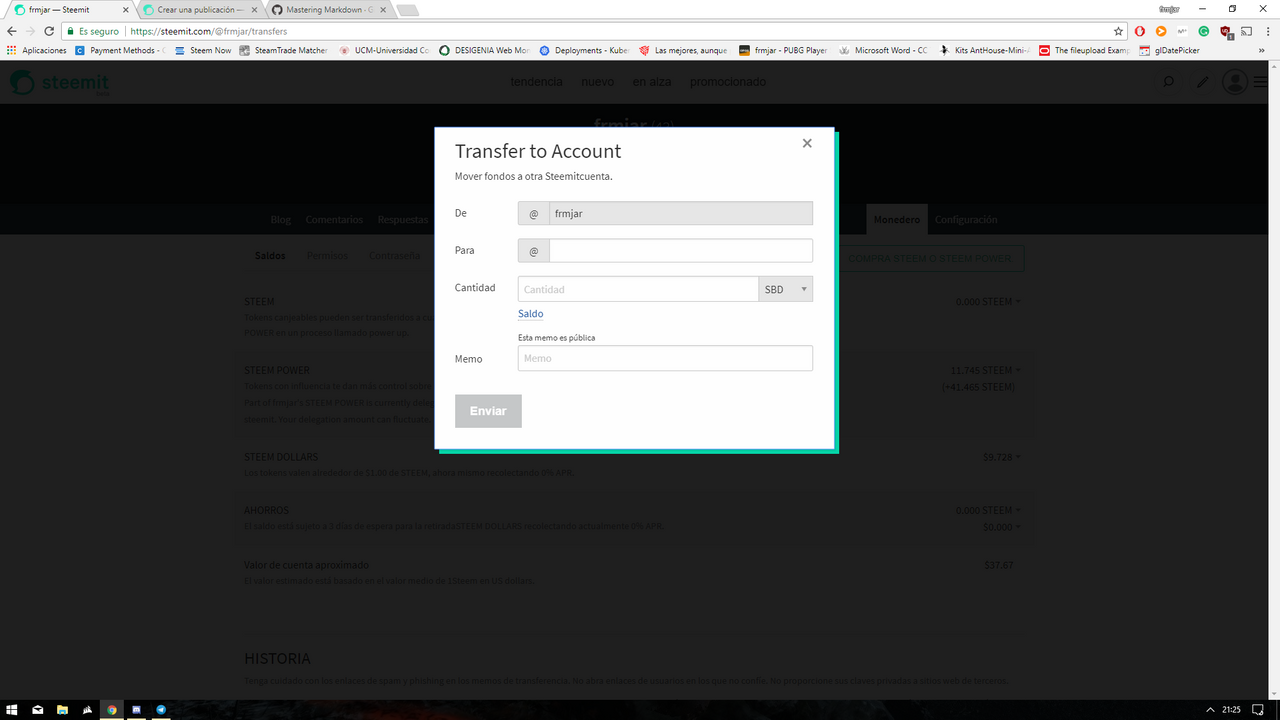
Task: Reload the current page
Action: (49, 31)
